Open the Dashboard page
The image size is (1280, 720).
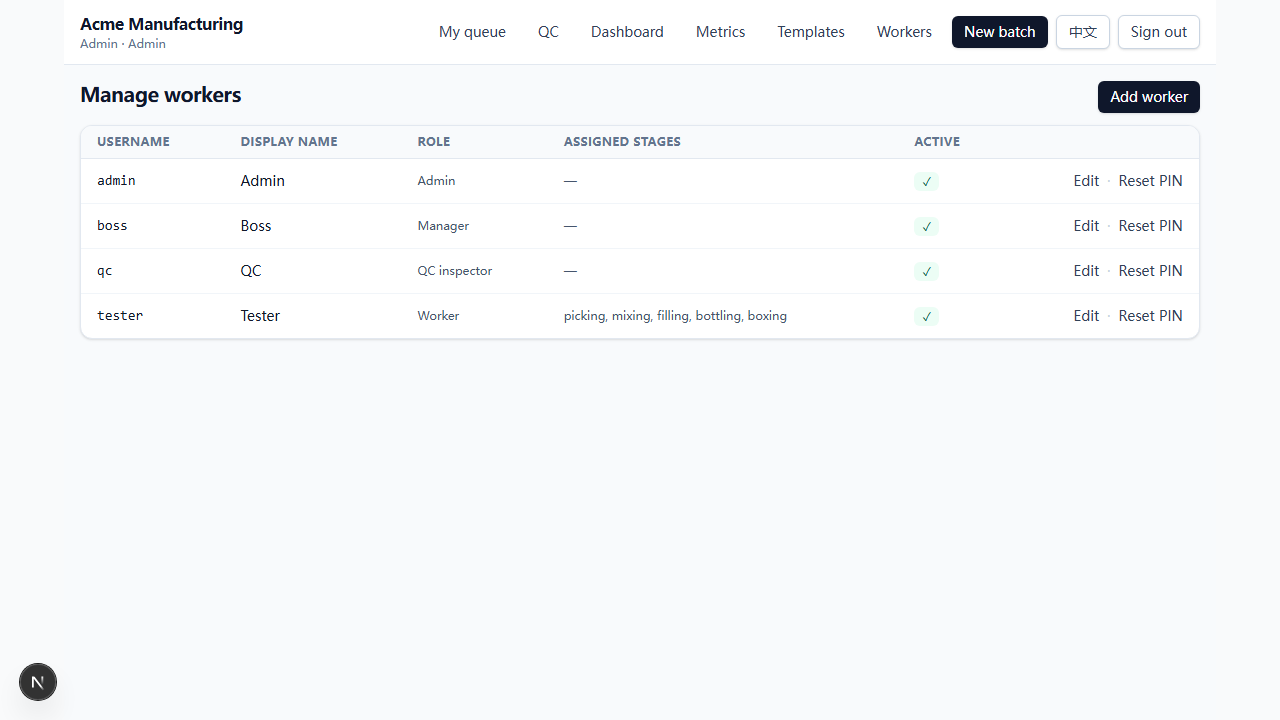tap(627, 32)
